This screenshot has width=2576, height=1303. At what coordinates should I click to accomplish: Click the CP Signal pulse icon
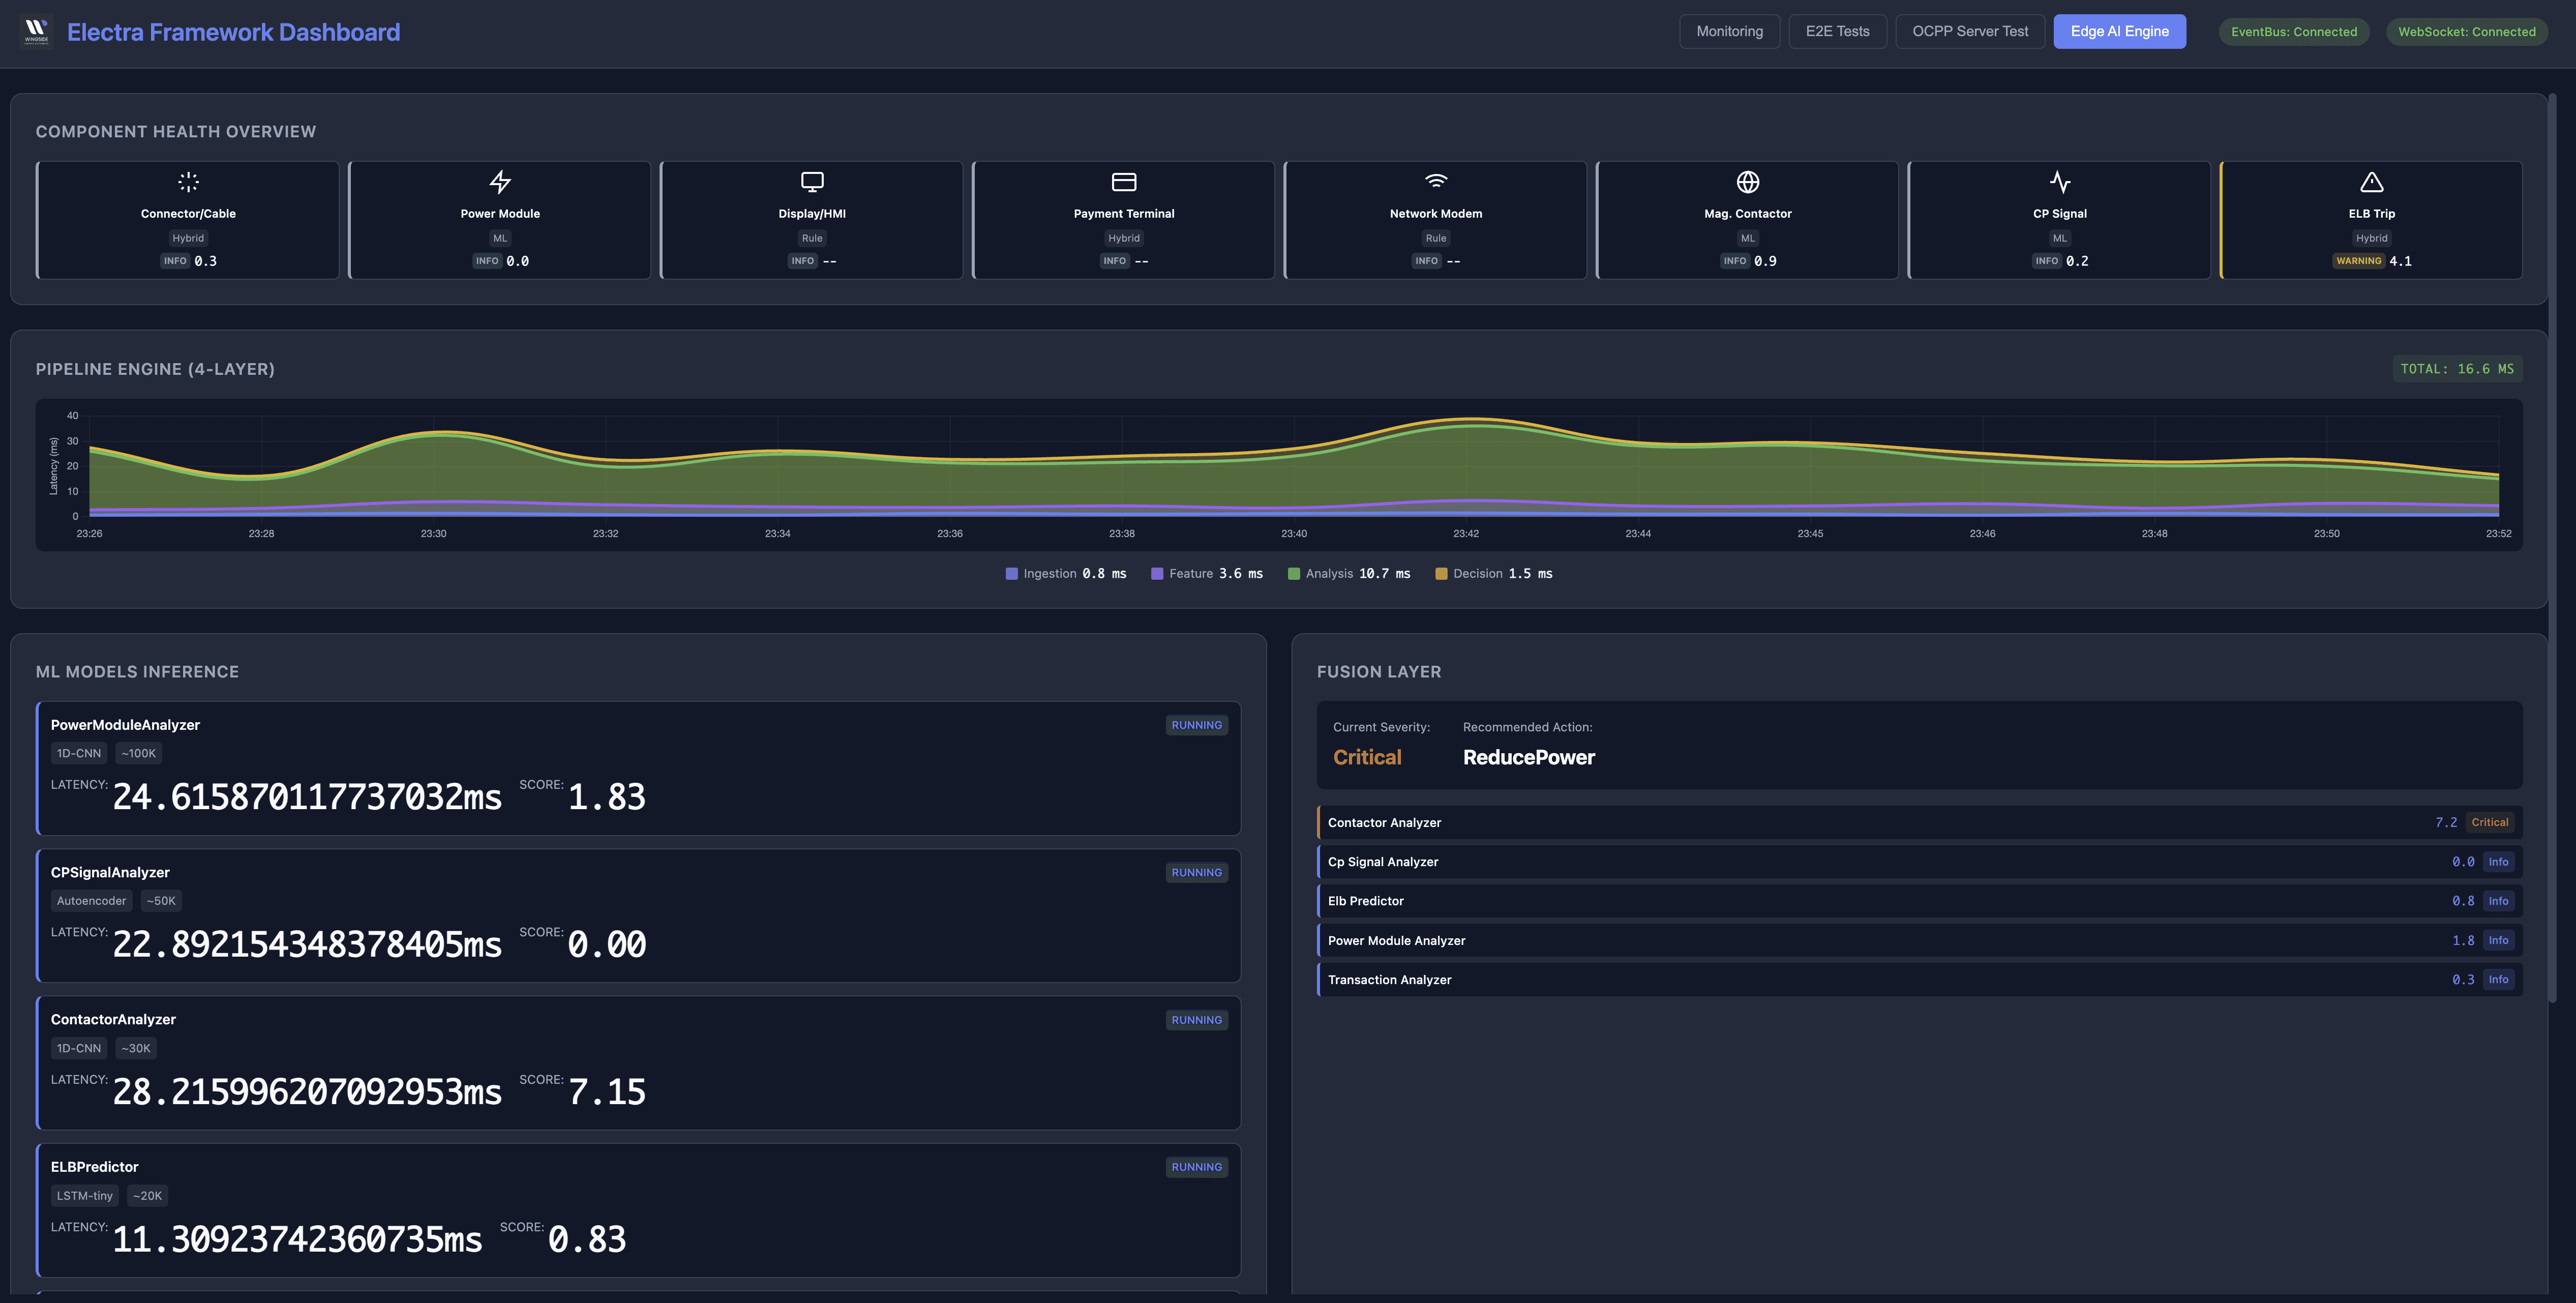[x=2060, y=182]
